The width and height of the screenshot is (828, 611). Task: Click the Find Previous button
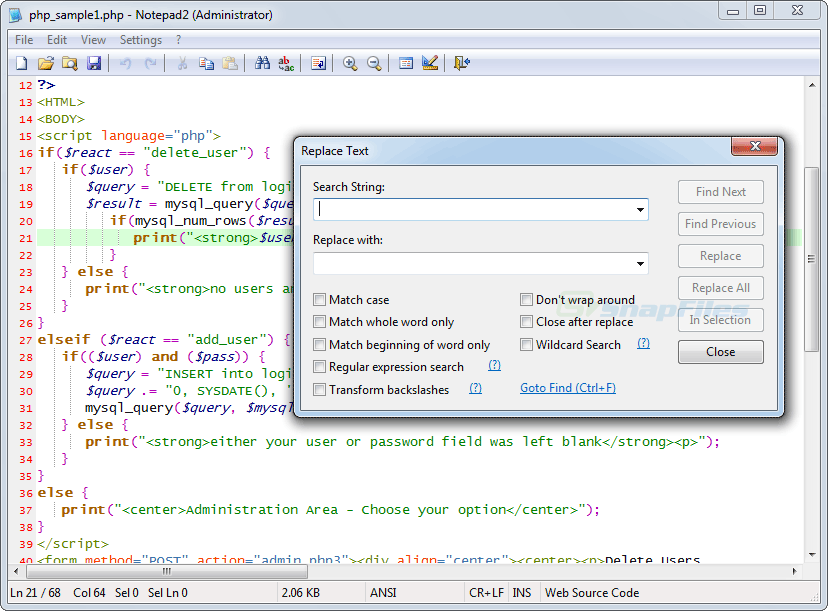(720, 224)
